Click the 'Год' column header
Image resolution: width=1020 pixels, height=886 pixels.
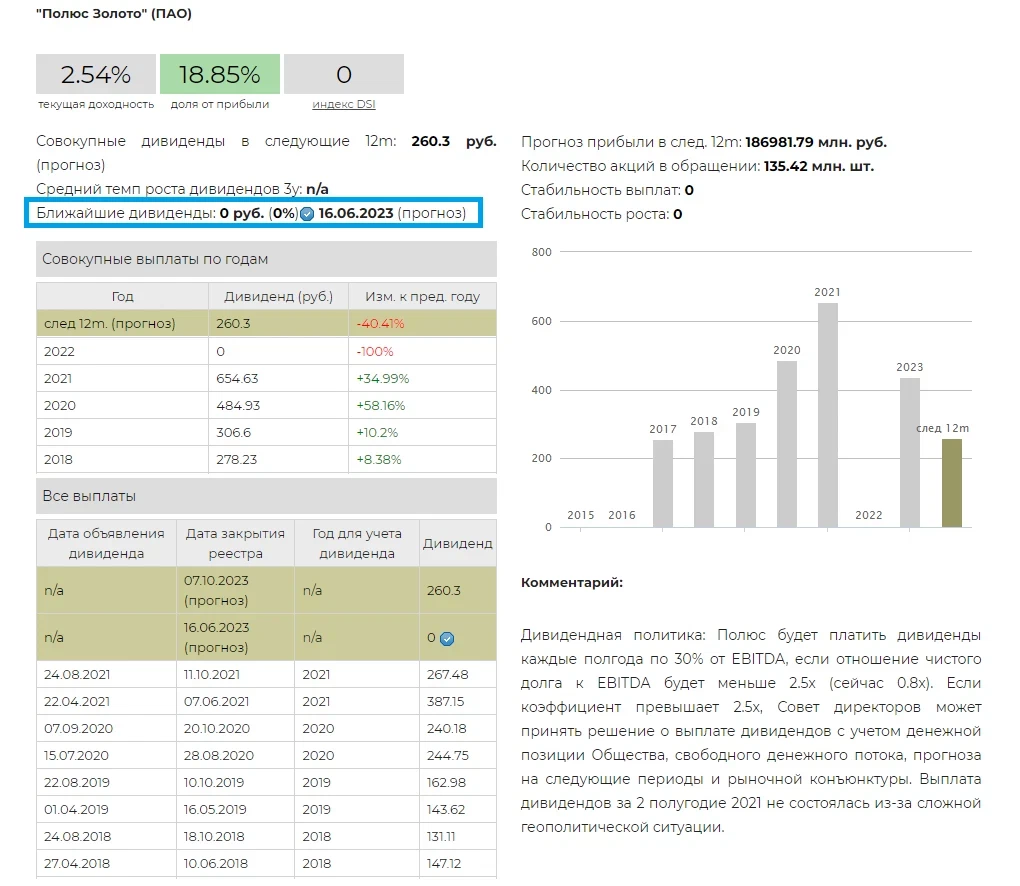point(122,296)
